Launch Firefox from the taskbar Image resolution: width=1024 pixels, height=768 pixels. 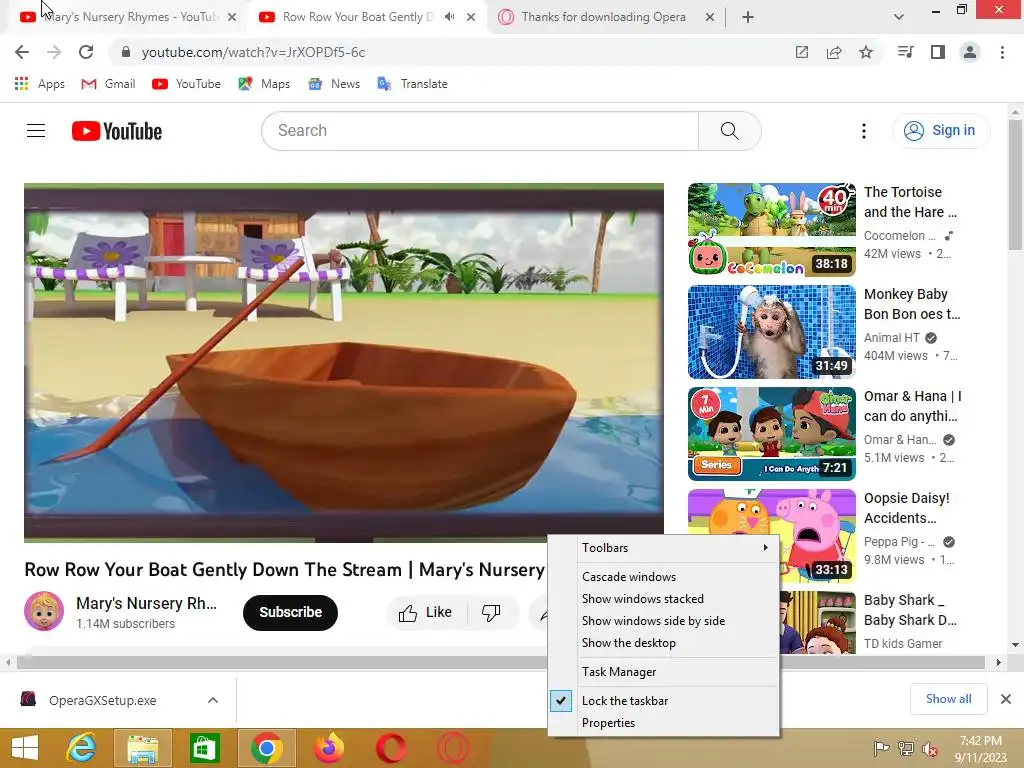click(328, 748)
